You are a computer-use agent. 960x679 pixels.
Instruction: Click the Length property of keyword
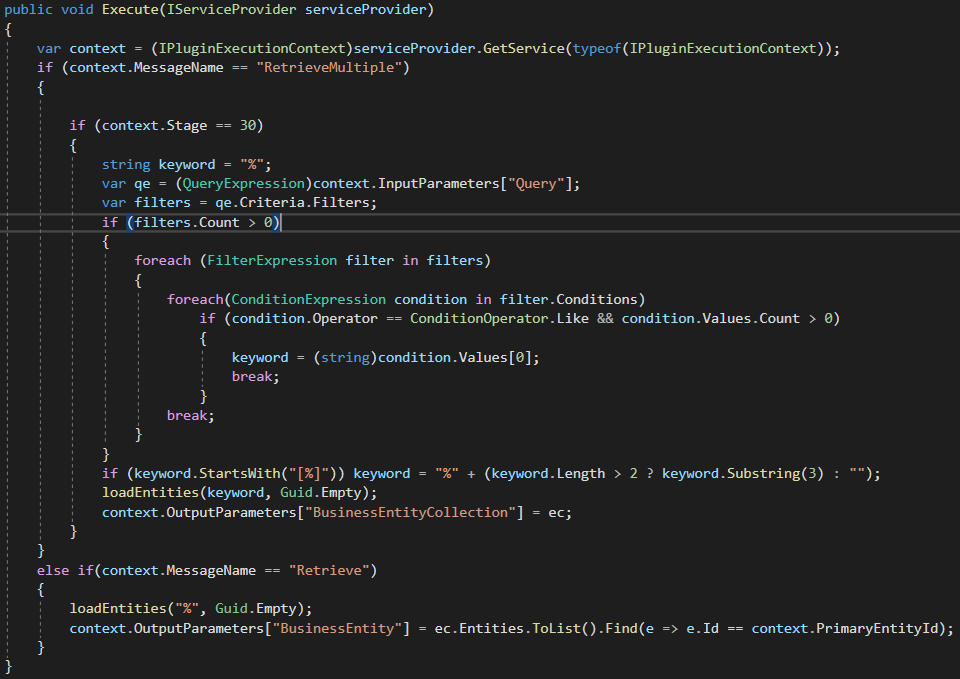580,473
